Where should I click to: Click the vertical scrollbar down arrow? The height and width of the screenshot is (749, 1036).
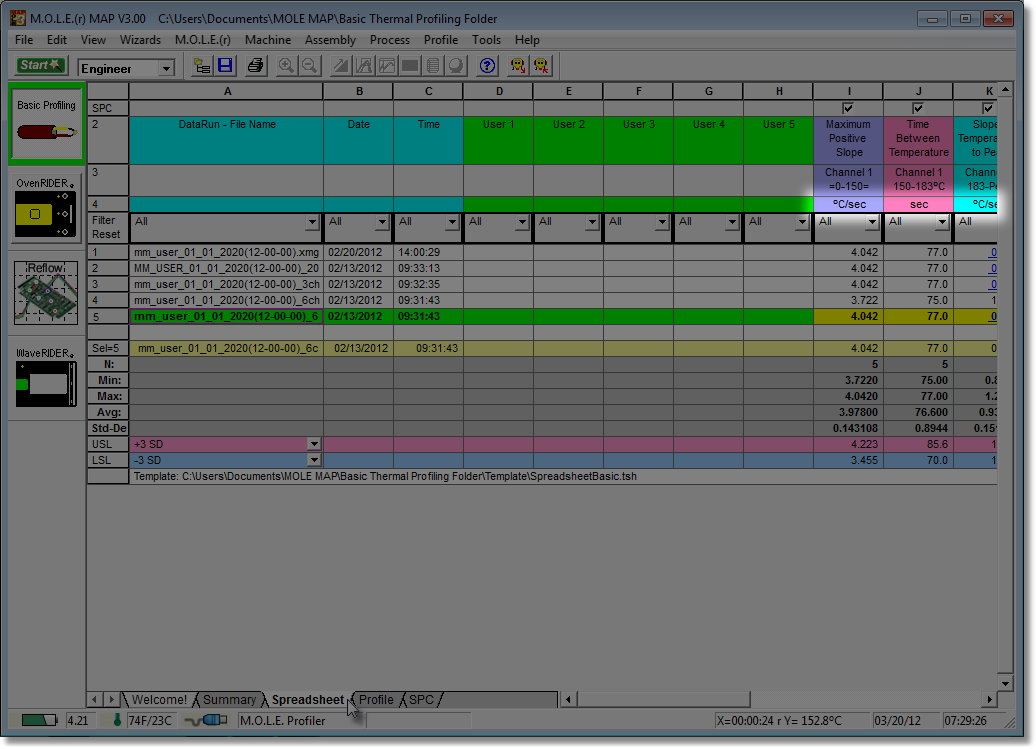[x=1005, y=684]
